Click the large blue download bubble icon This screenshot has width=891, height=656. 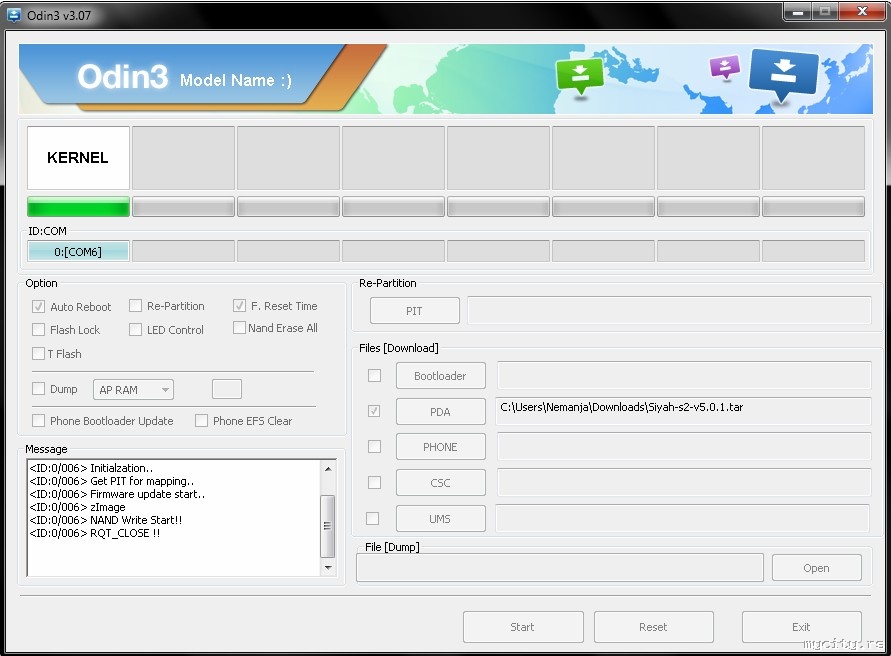[x=784, y=76]
